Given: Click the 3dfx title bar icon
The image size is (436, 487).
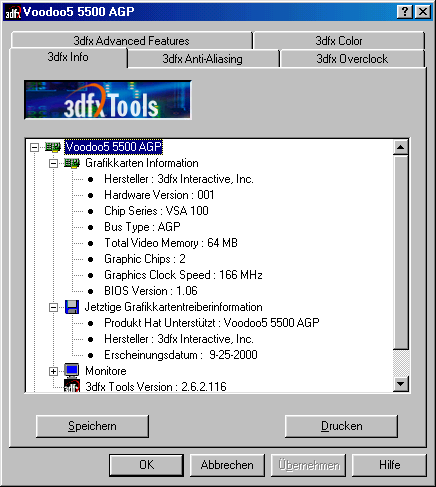Looking at the screenshot, I should 13,13.
